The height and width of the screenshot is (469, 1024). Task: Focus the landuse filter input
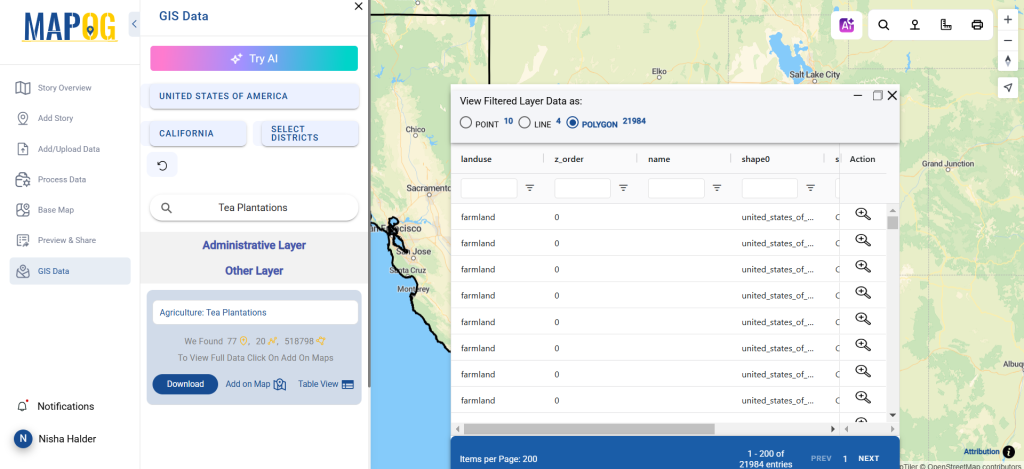coord(489,188)
